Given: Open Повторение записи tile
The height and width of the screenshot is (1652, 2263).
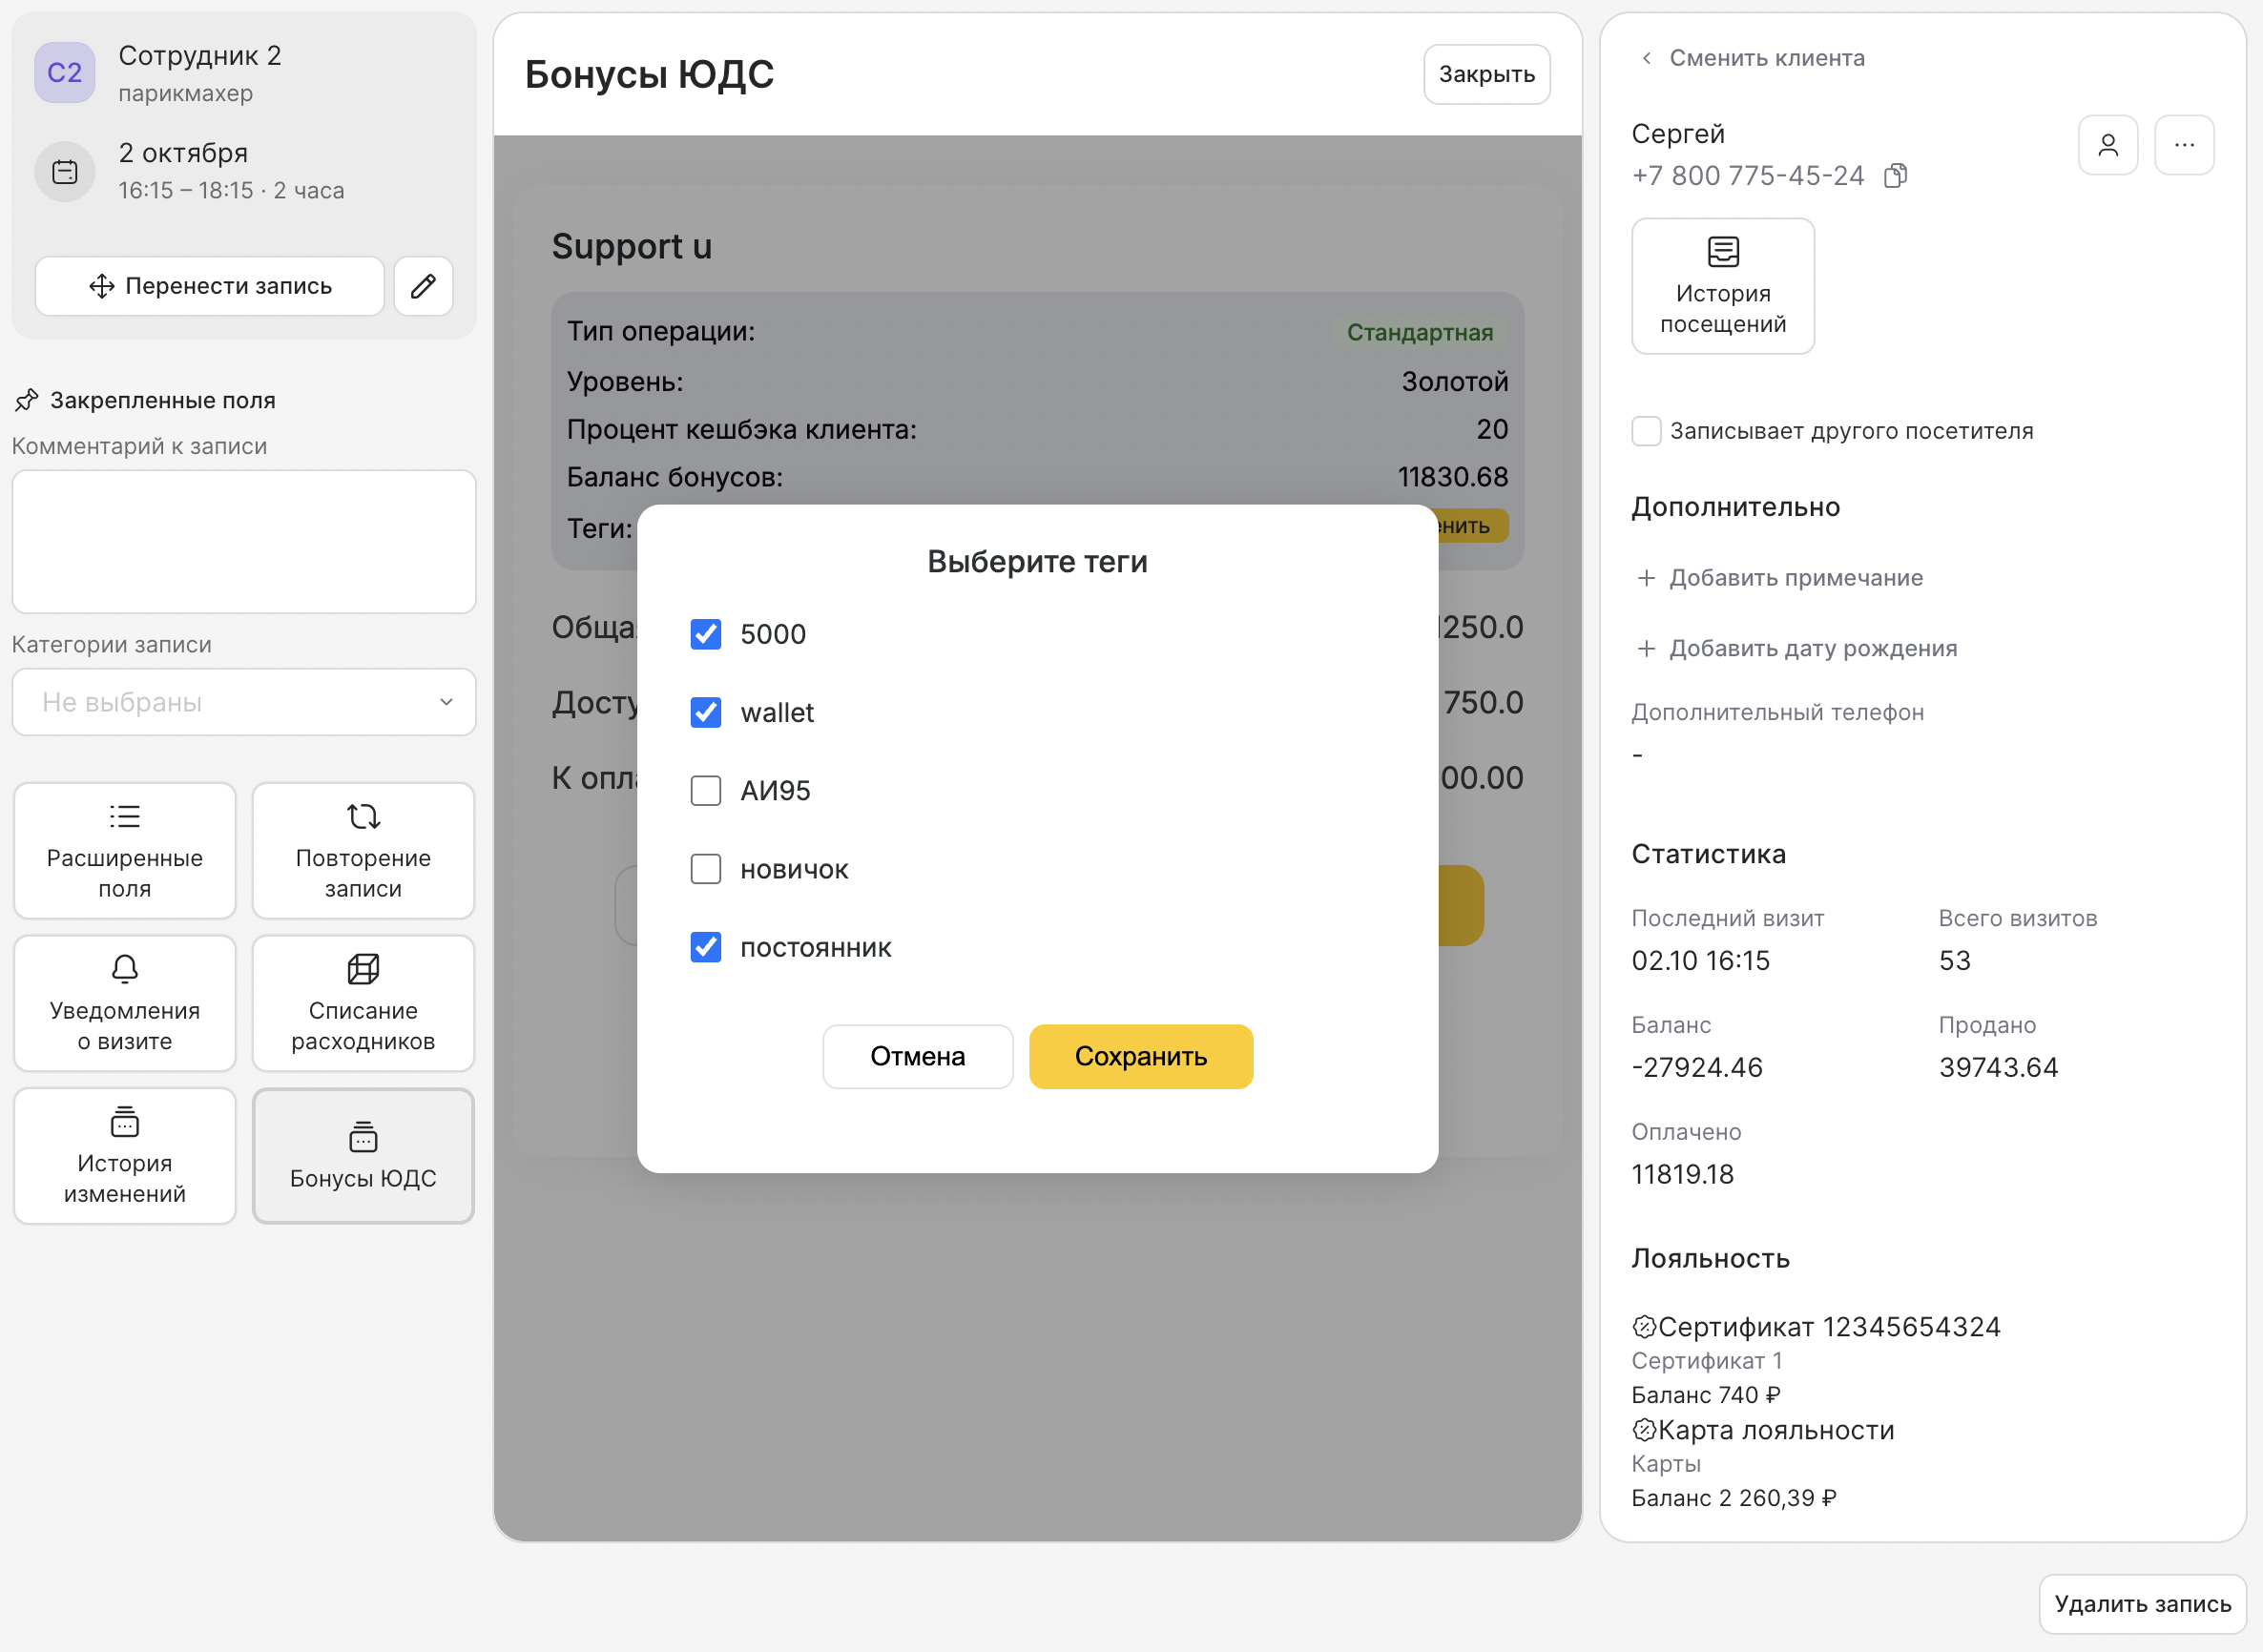Looking at the screenshot, I should [363, 851].
